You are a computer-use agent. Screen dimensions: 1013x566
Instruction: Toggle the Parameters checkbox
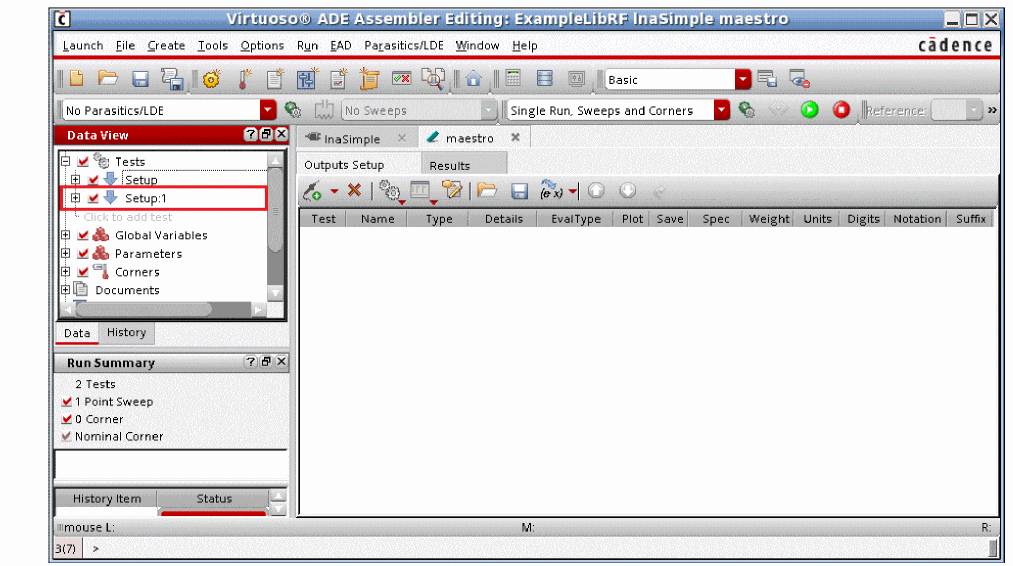pyautogui.click(x=83, y=253)
